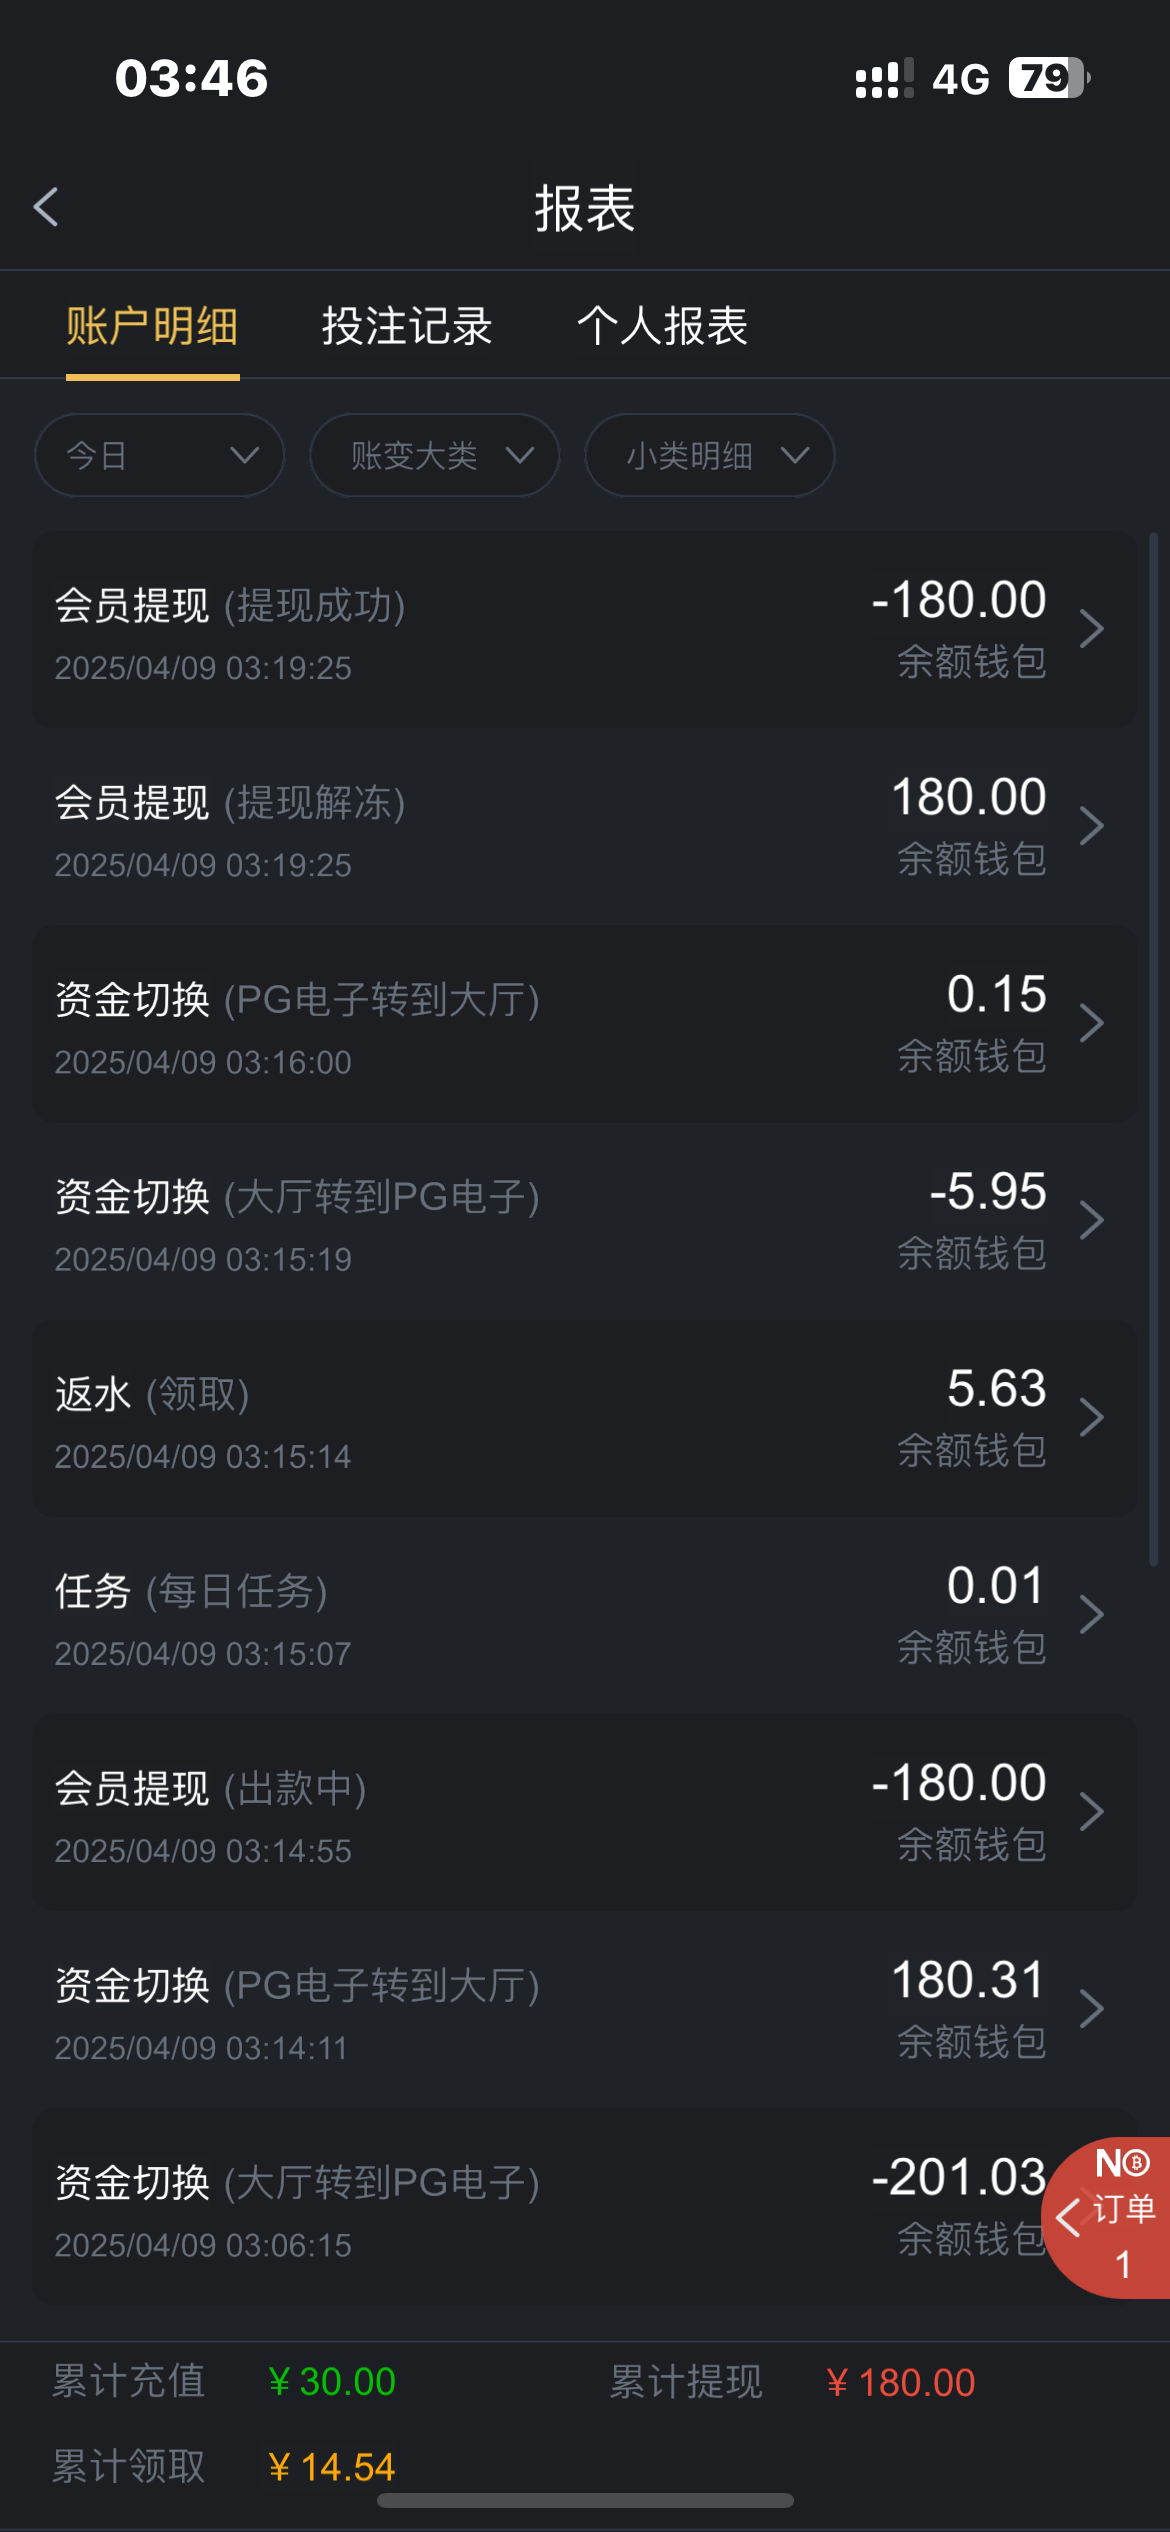The image size is (1170, 2532).
Task: Expand the 账变大类 category dropdown
Action: coord(435,456)
